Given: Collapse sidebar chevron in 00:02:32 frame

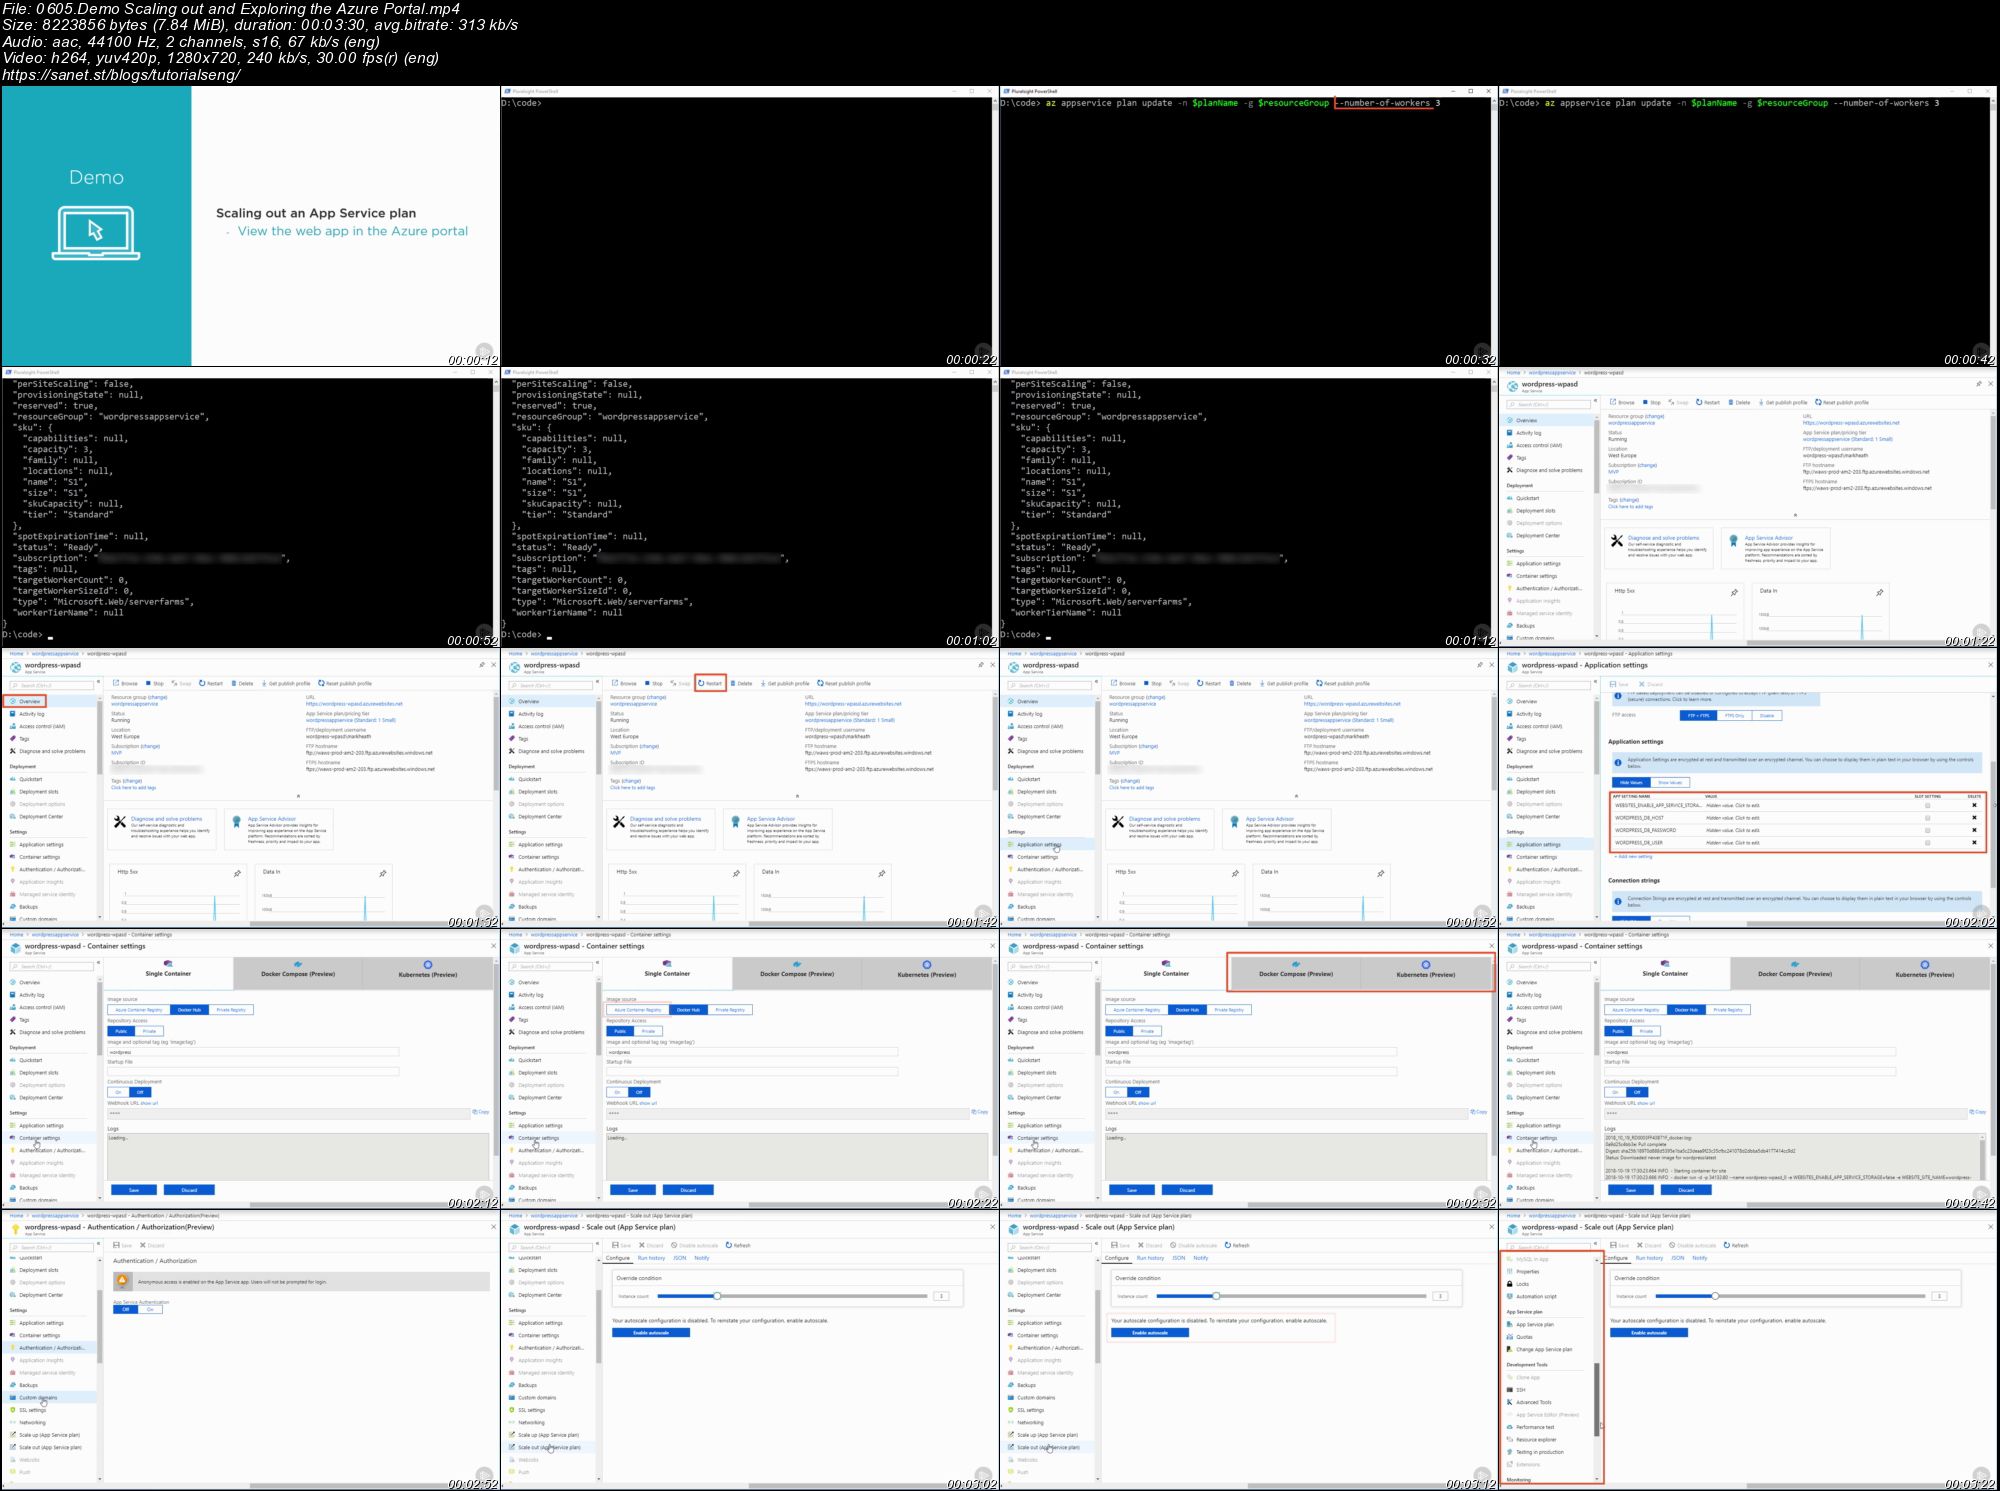Looking at the screenshot, I should click(x=1094, y=961).
